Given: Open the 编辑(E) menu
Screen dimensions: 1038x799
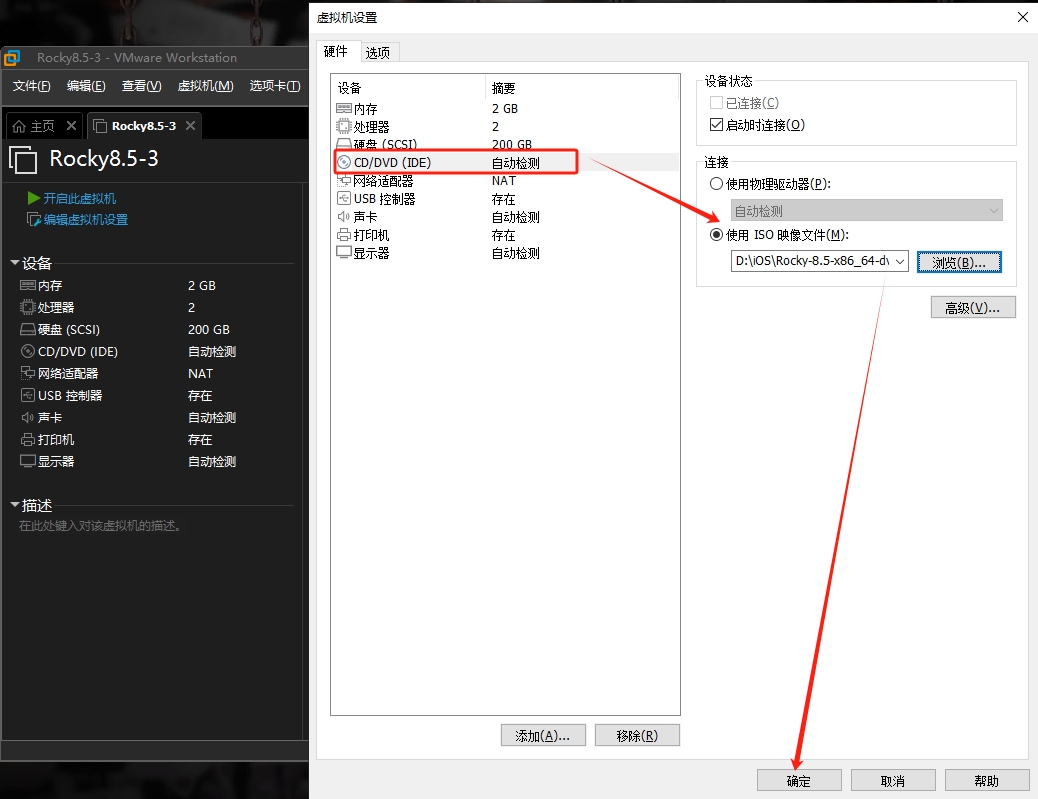Looking at the screenshot, I should tap(86, 86).
